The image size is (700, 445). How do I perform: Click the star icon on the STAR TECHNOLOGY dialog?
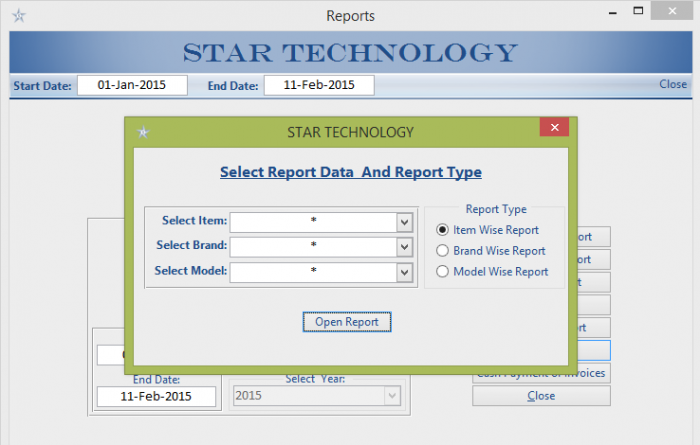[143, 132]
